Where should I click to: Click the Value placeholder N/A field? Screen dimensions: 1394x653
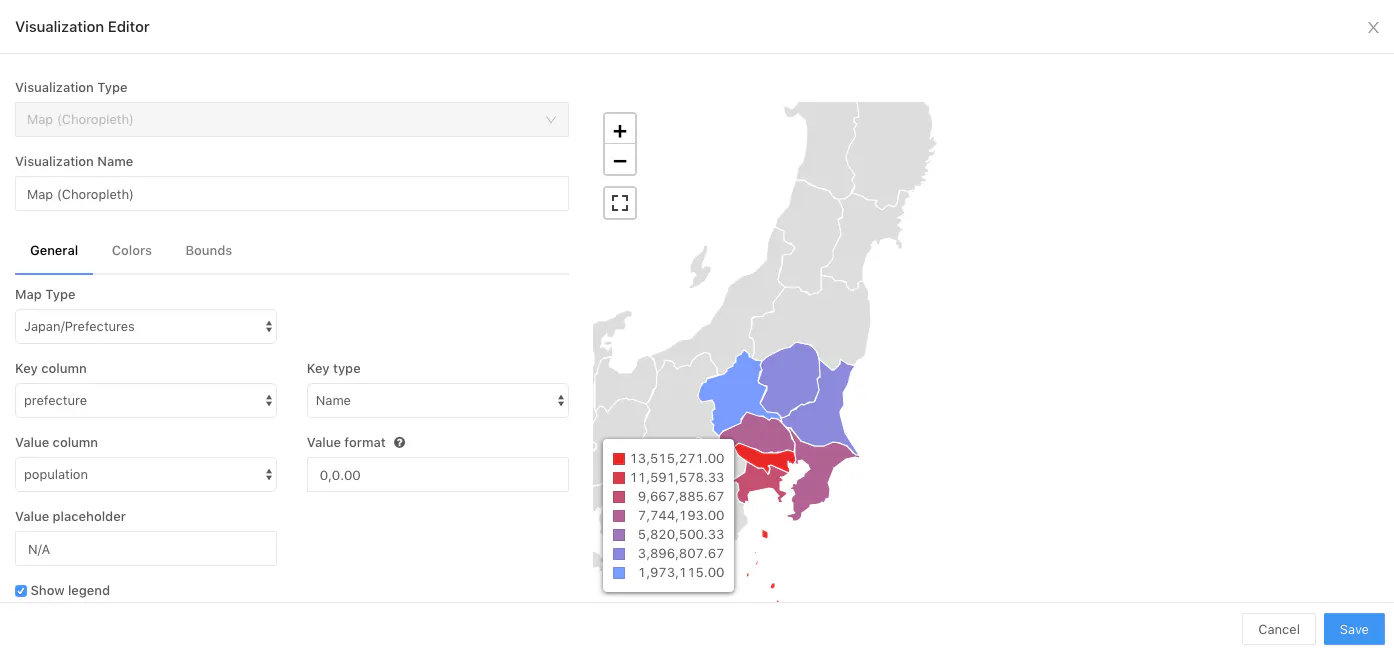click(145, 548)
